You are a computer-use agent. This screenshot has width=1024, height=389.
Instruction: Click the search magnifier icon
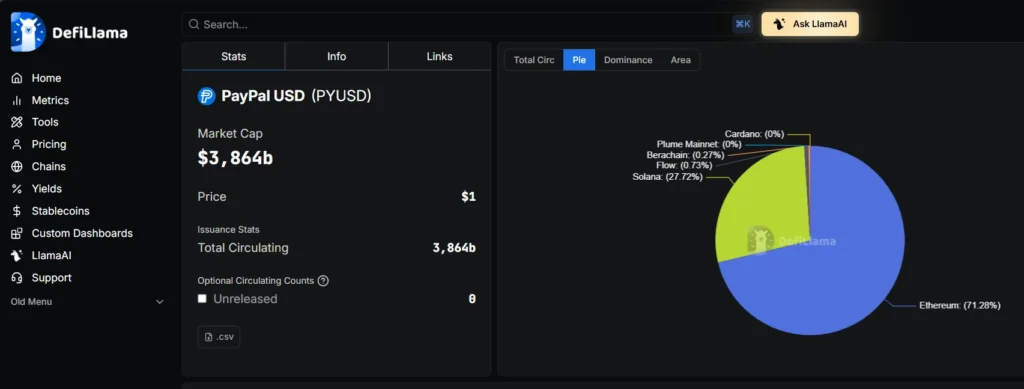pyautogui.click(x=193, y=24)
